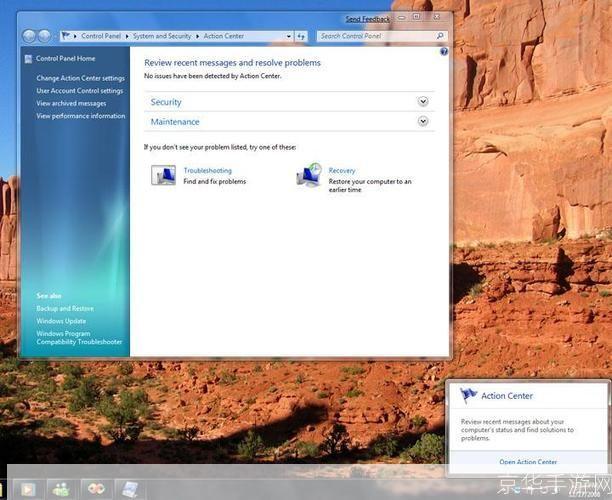Open User Account Control settings
The width and height of the screenshot is (612, 500).
pyautogui.click(x=80, y=91)
